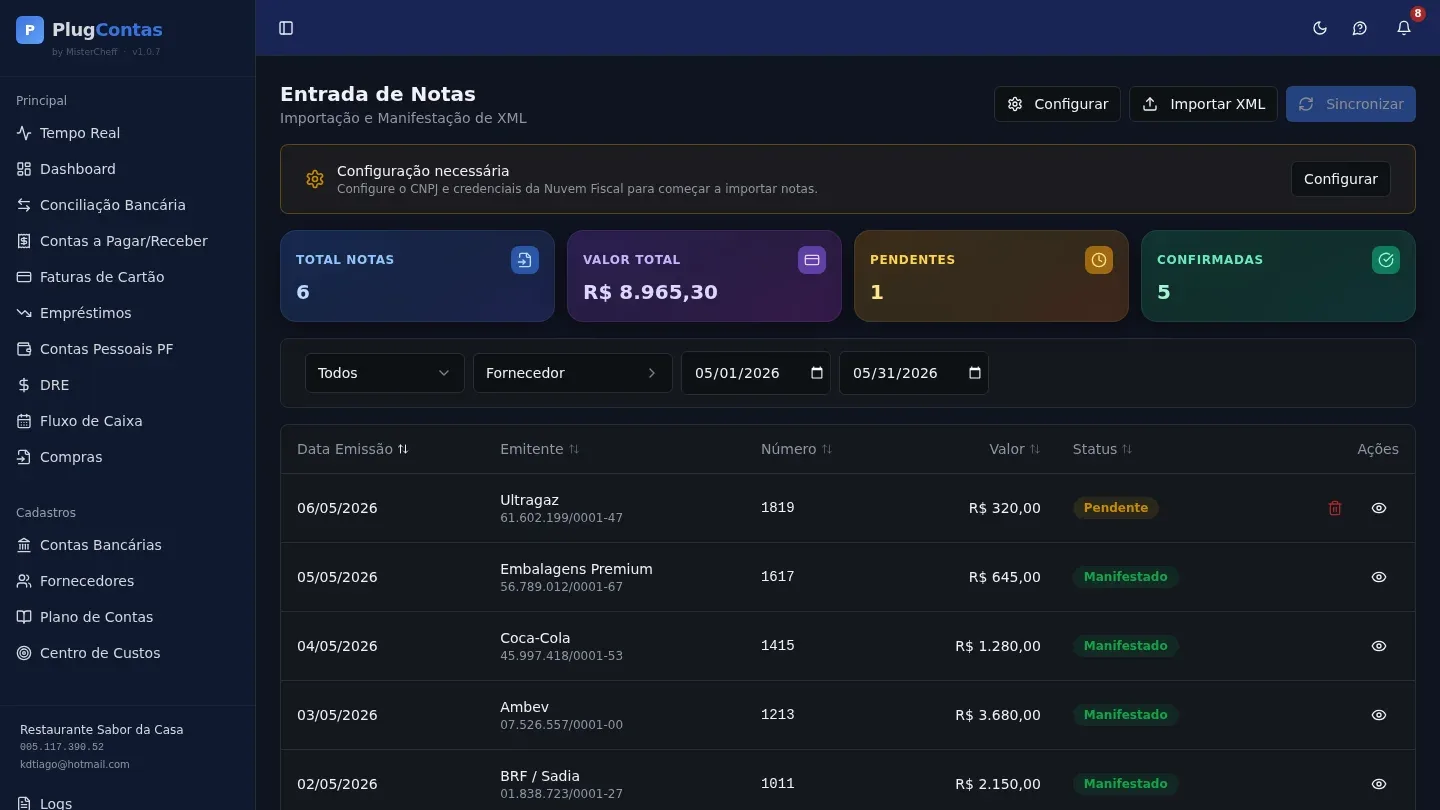Screen dimensions: 1440x810
Task: Open notifications bell with 8 badge
Action: 1404,28
